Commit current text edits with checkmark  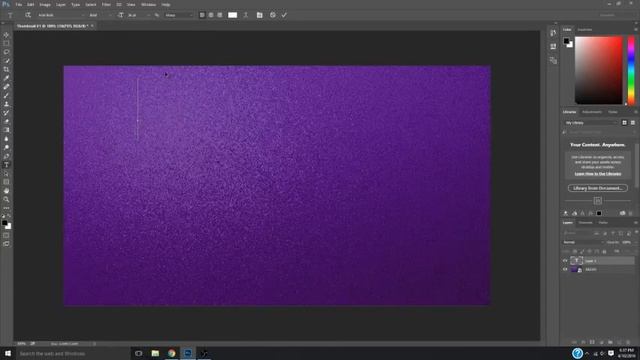click(x=284, y=15)
